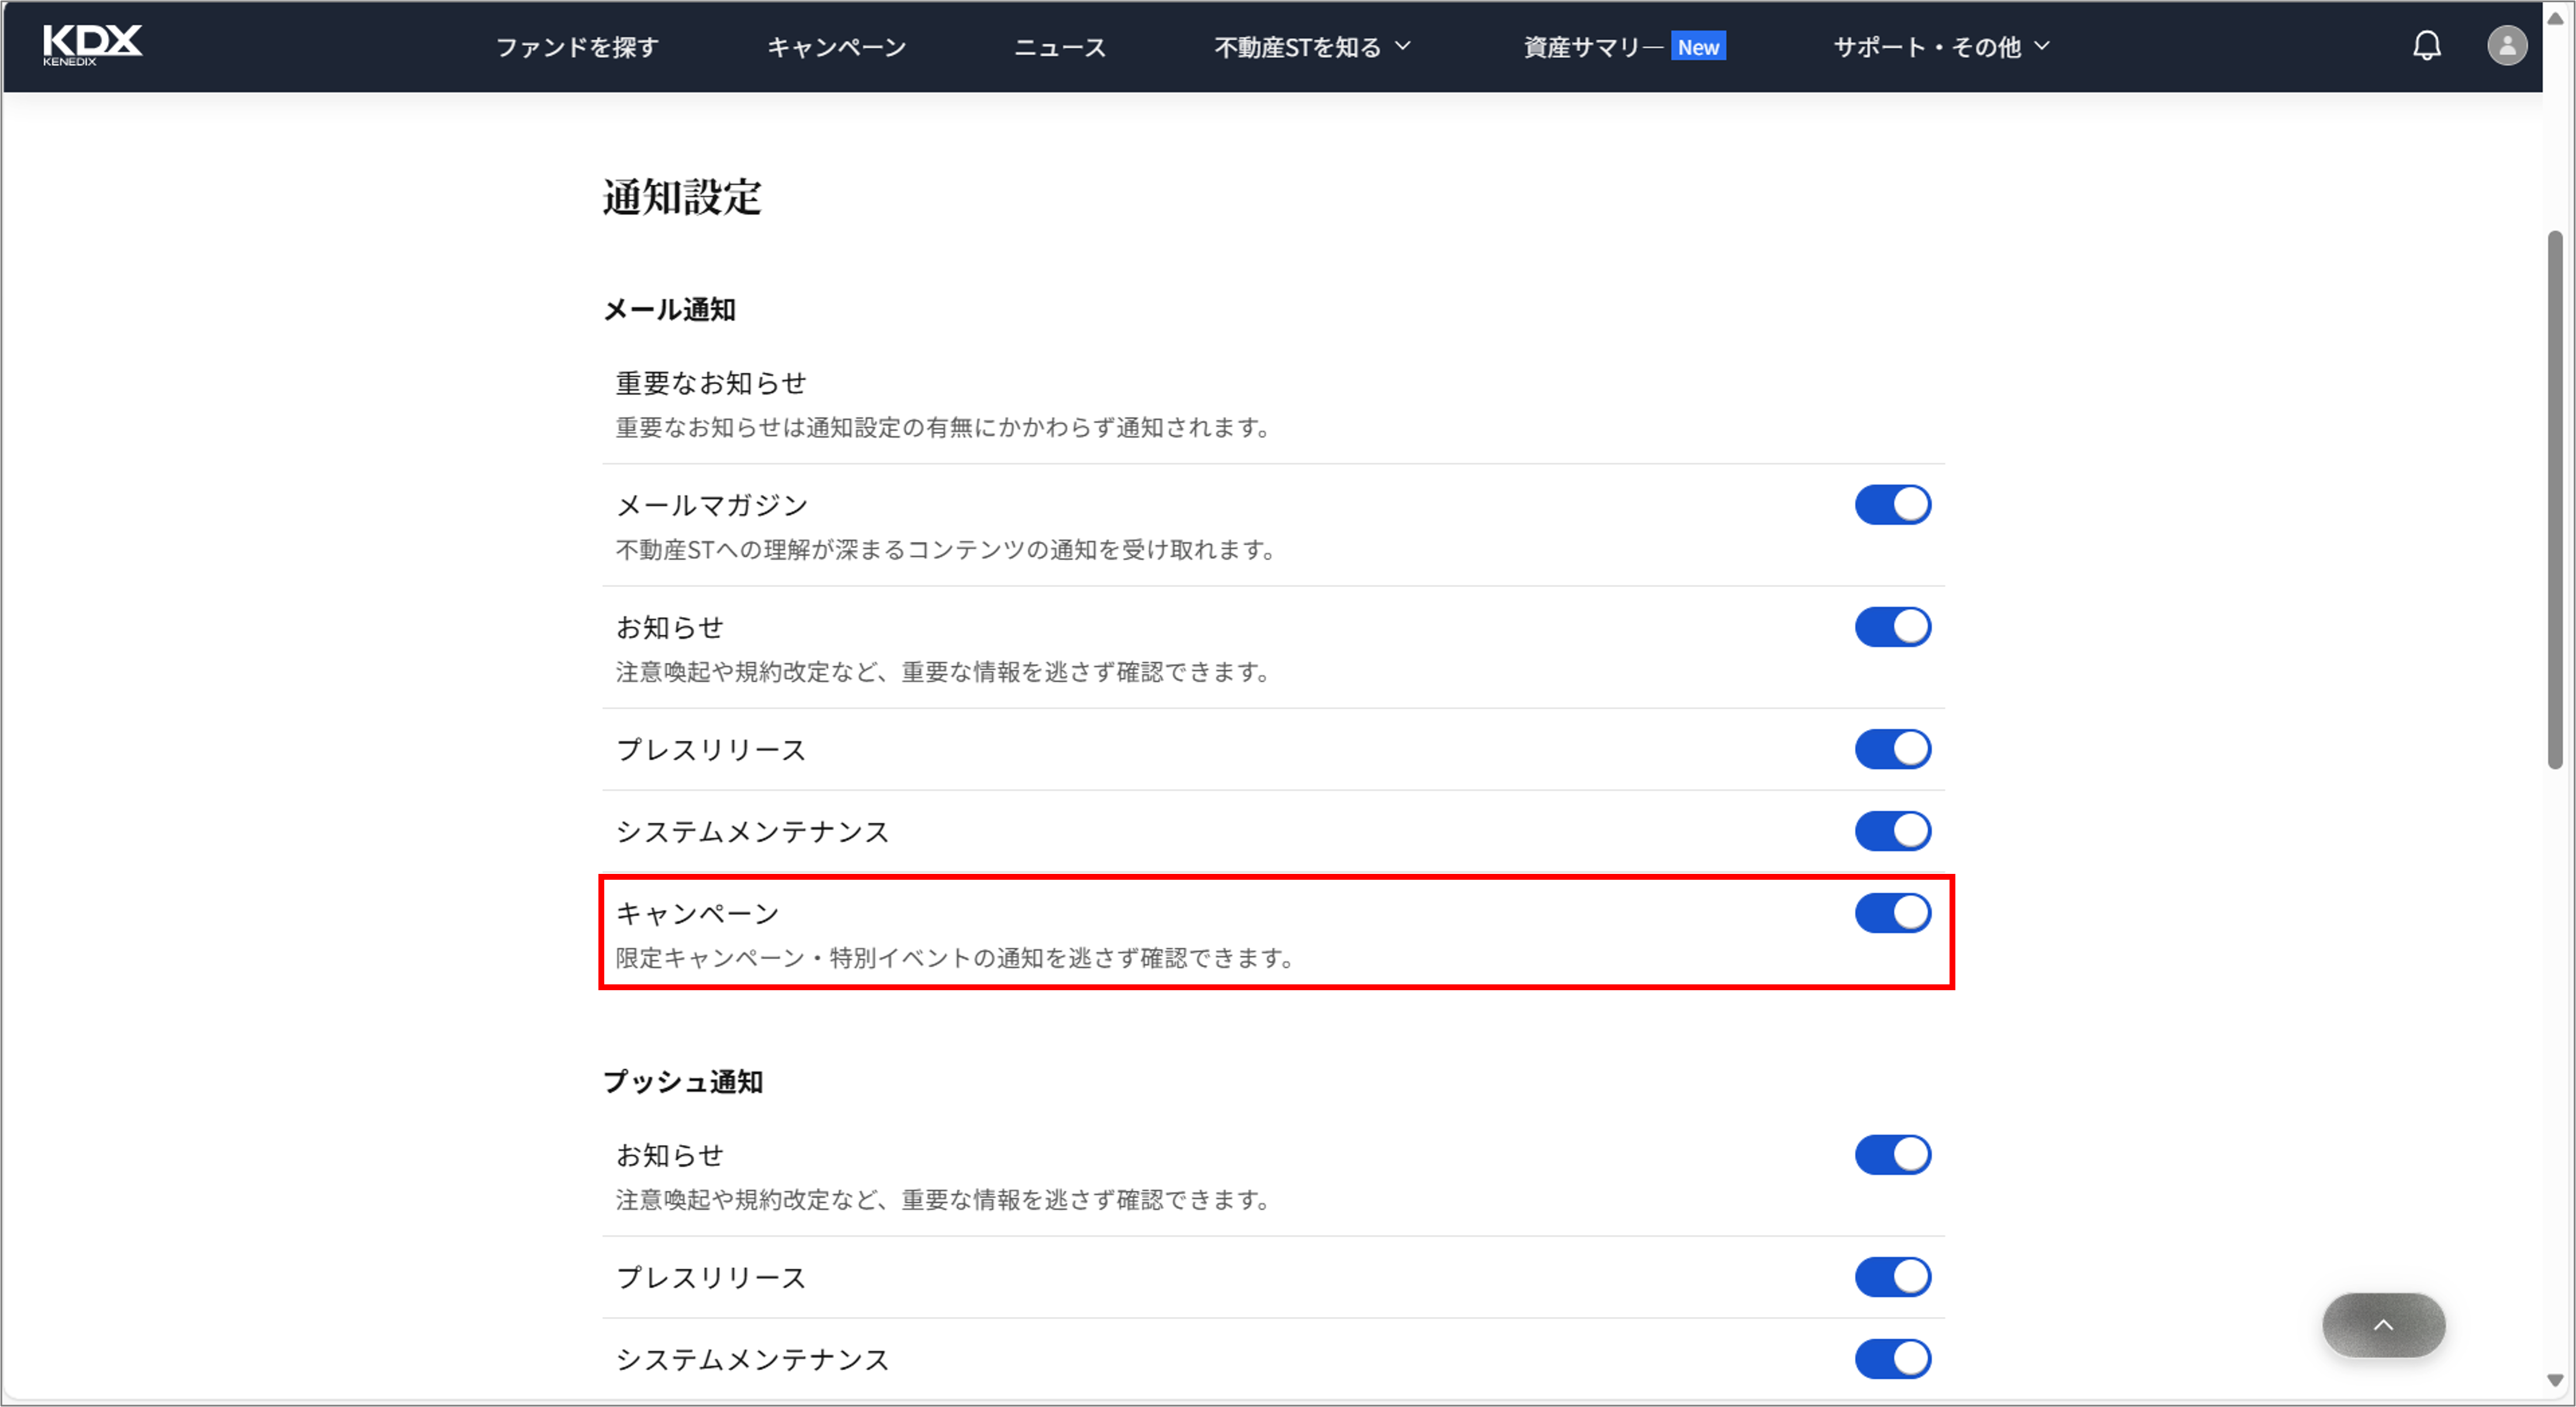Open the user account avatar icon
2576x1407 pixels.
pyautogui.click(x=2507, y=46)
